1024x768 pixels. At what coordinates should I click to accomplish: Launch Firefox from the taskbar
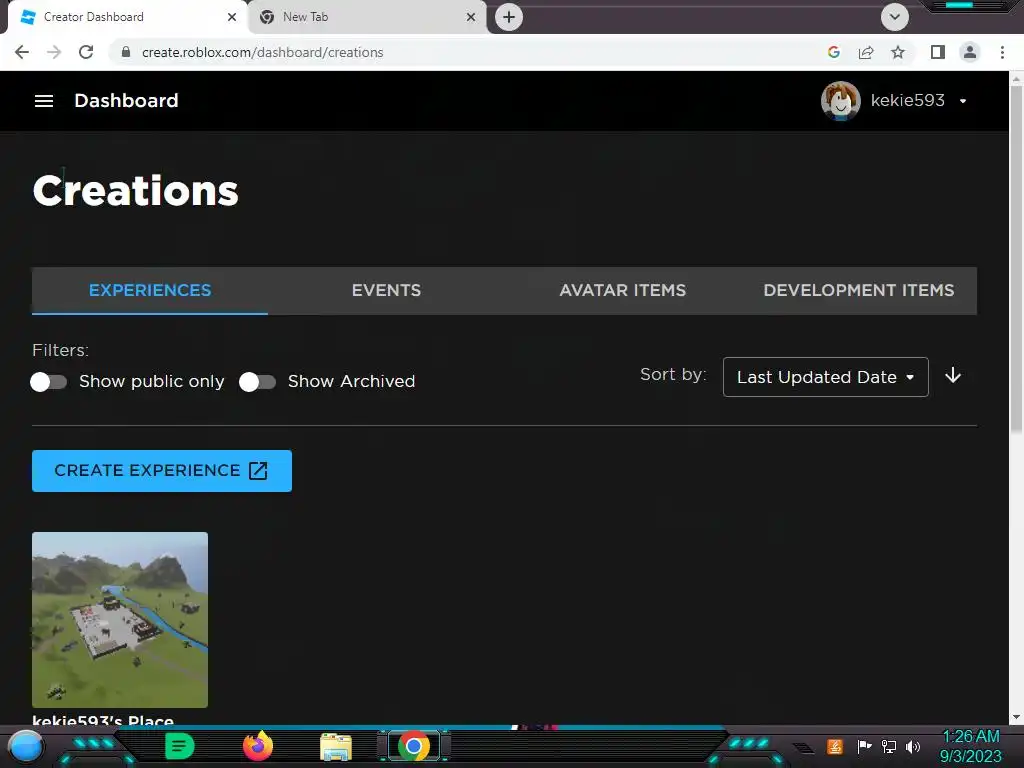[258, 746]
